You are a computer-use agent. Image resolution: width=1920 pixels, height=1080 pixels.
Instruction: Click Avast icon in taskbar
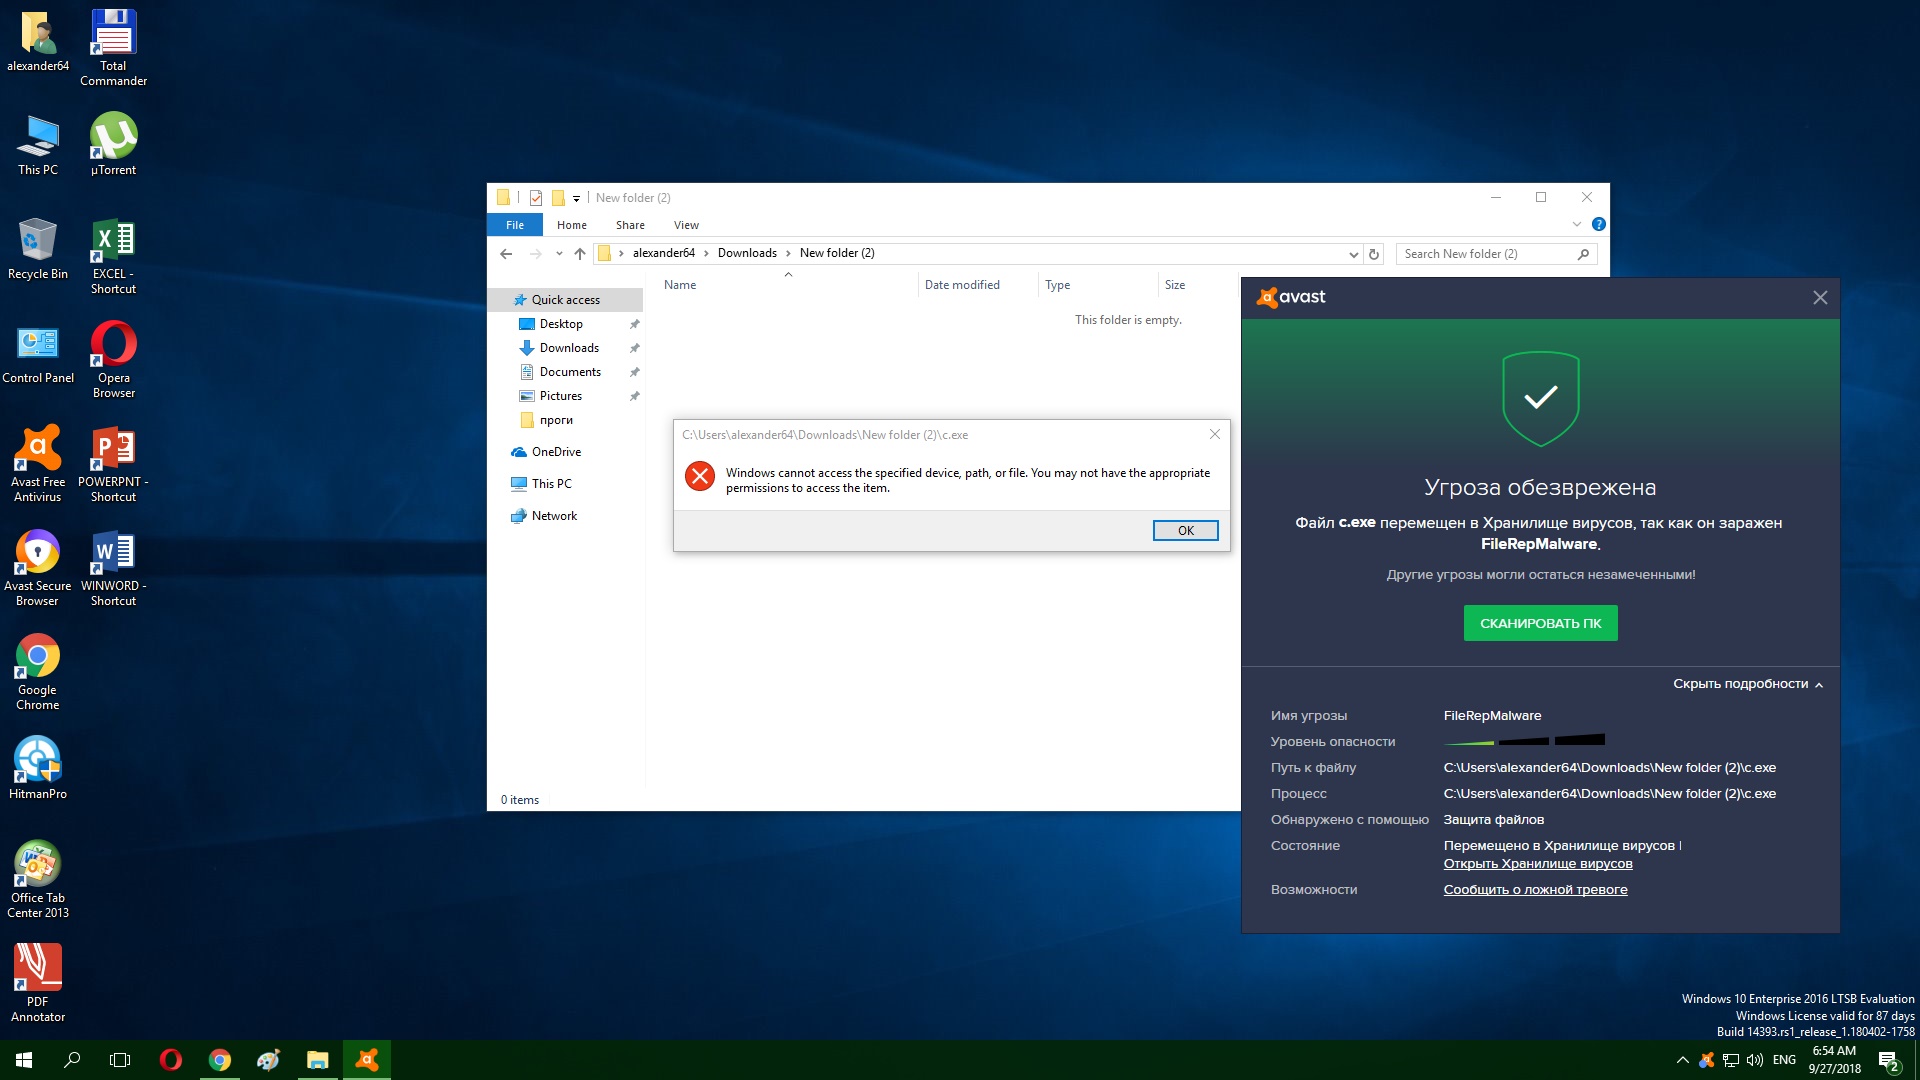click(367, 1060)
